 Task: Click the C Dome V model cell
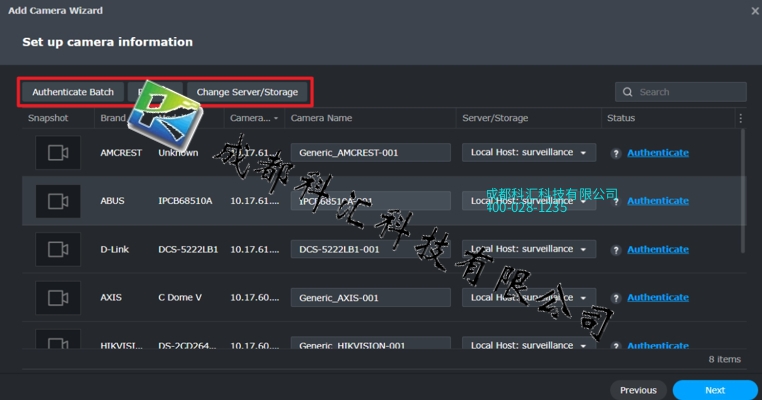(180, 297)
